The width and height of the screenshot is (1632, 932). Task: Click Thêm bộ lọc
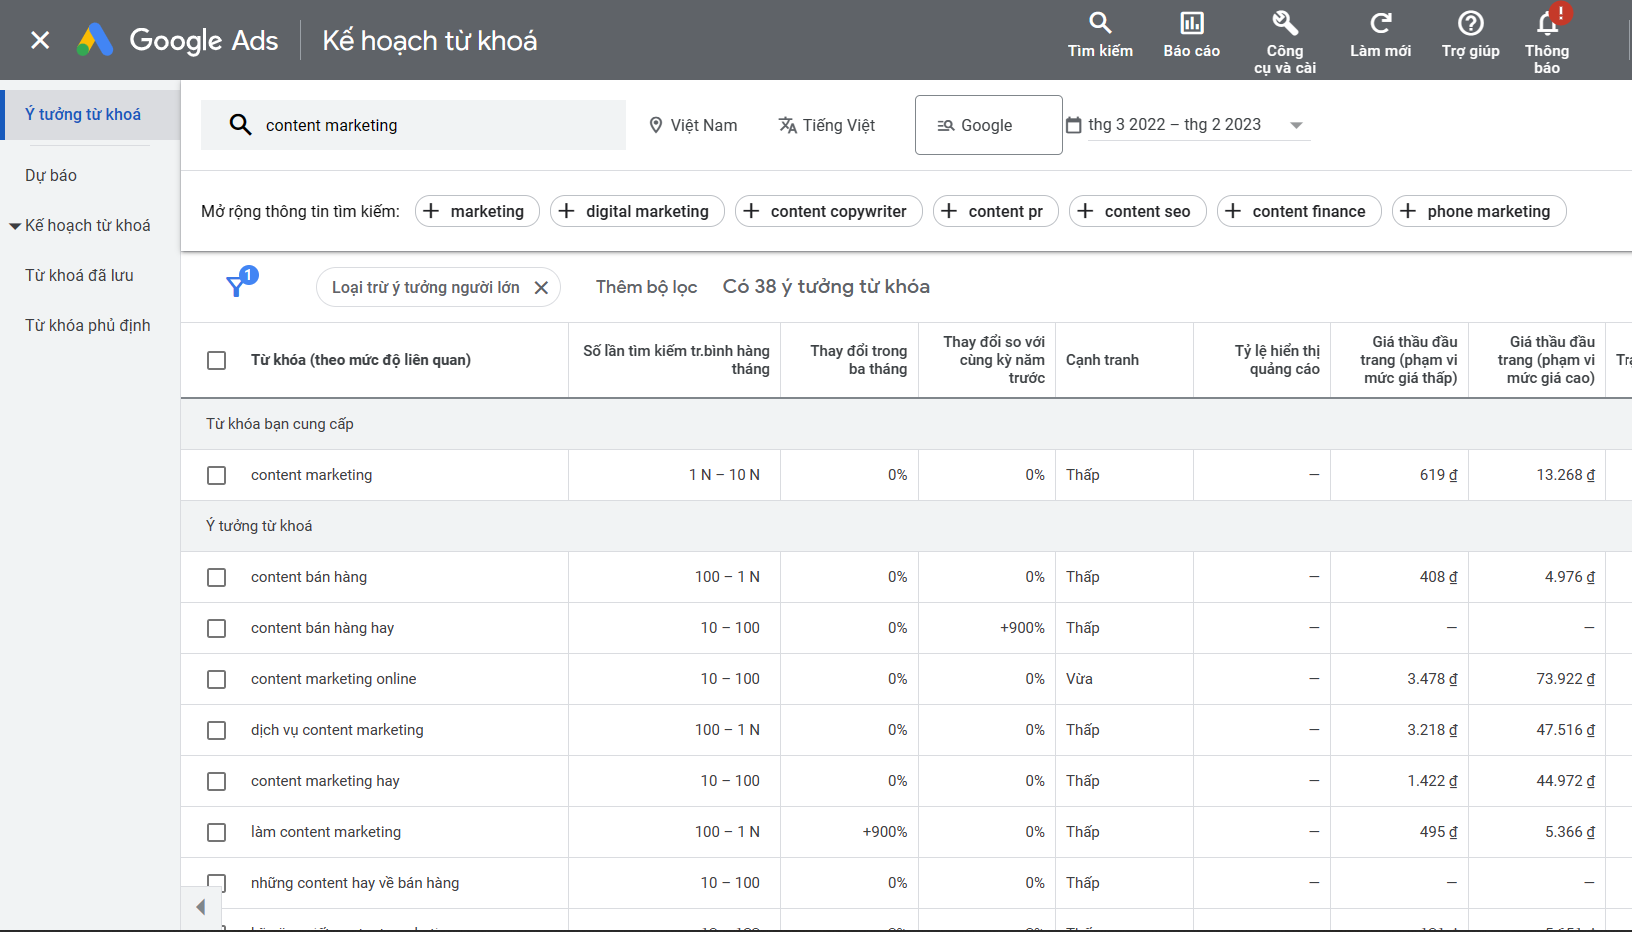(x=646, y=287)
